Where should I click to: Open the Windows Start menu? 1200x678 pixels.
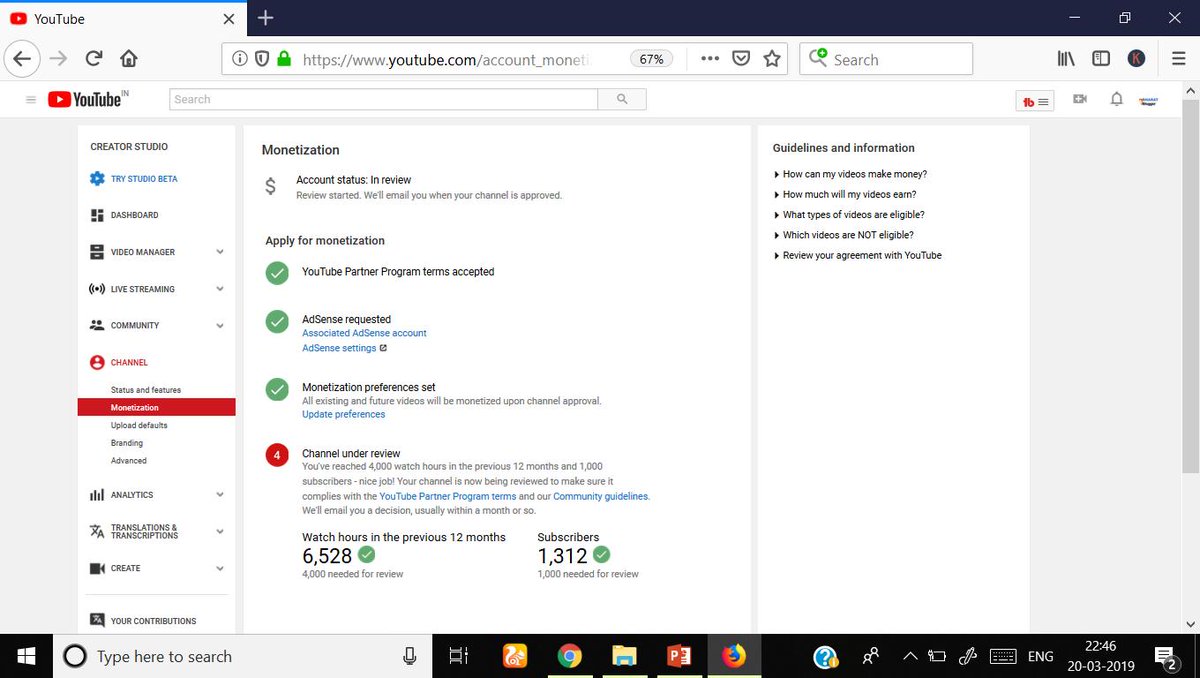[x=26, y=656]
